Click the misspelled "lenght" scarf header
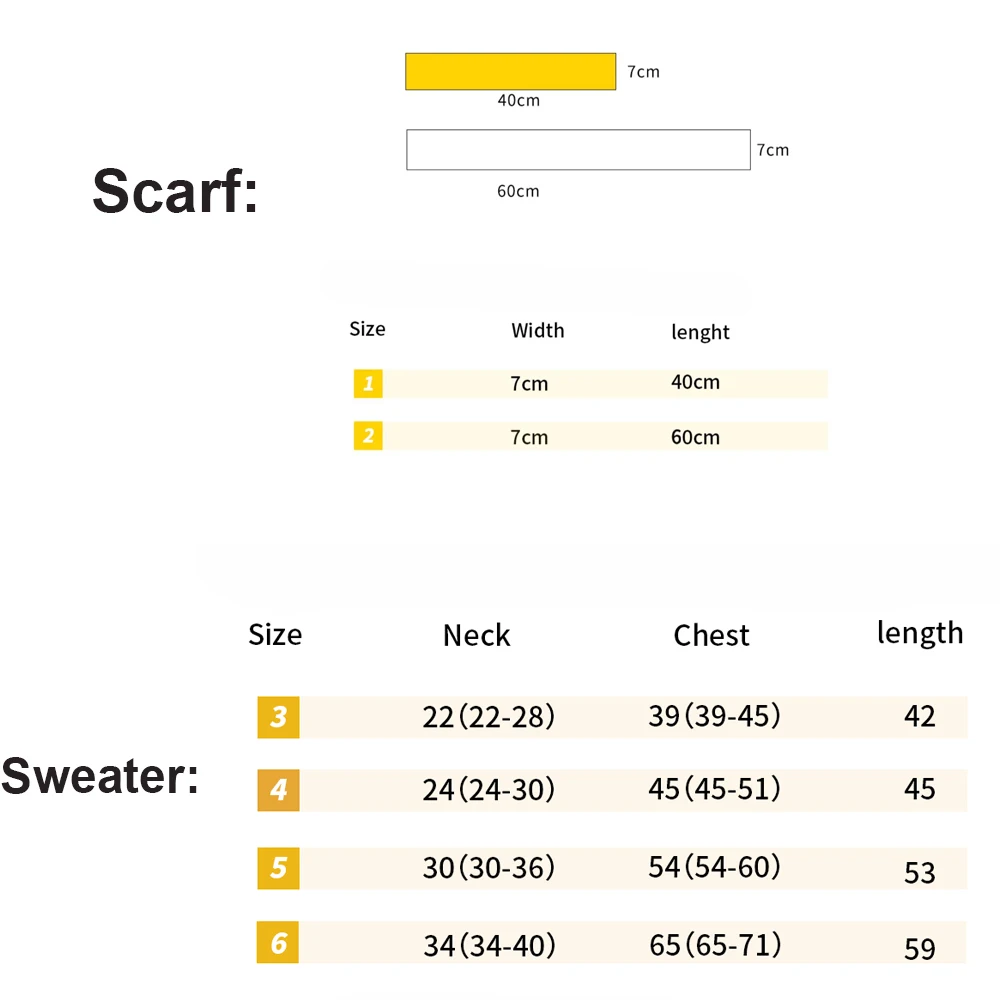The image size is (1000, 1000). 700,332
